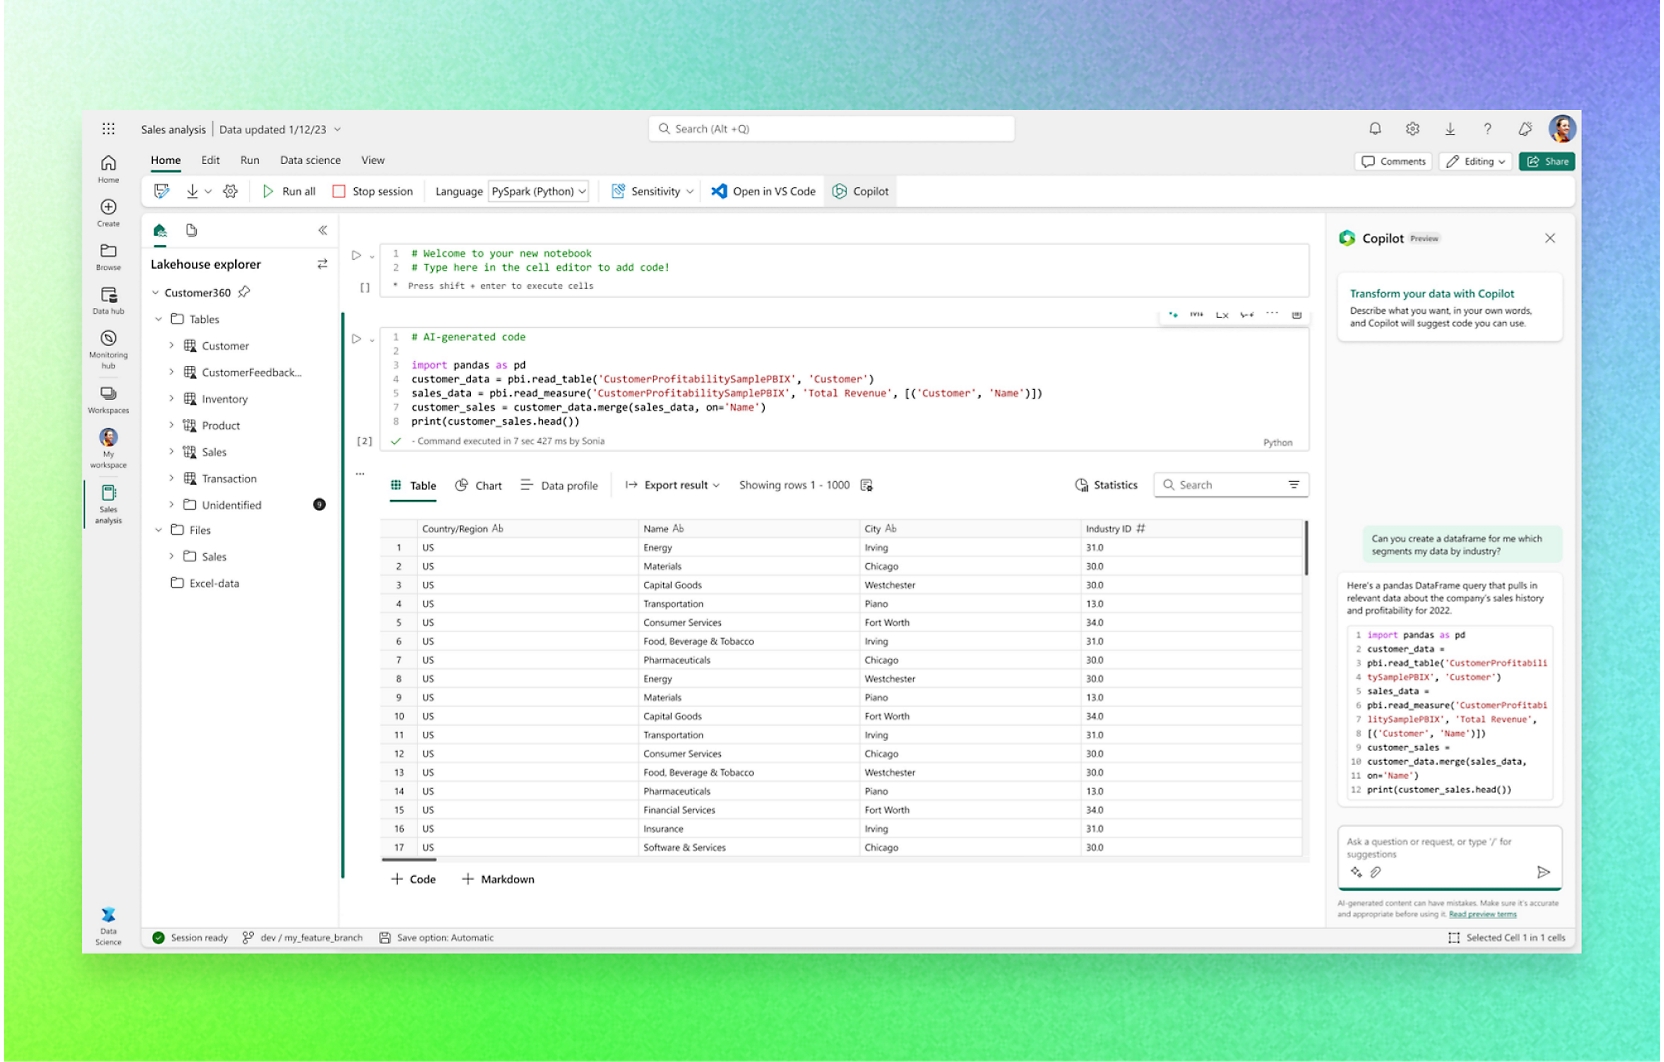Open the Edit menu tab
1664x1062 pixels.
click(210, 160)
